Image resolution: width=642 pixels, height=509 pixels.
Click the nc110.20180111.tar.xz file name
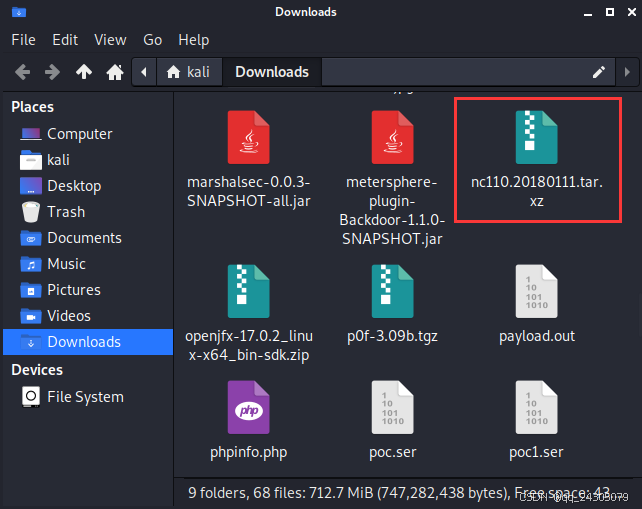click(537, 191)
